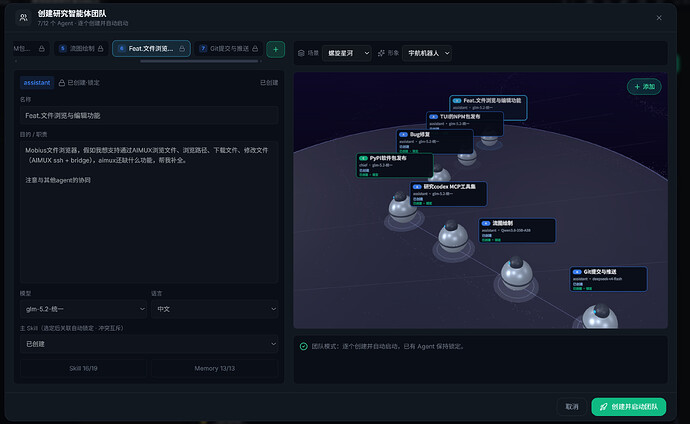Viewport: 690px width, 424px height.
Task: Close the 创建研究智能体团队 dialog
Action: (x=659, y=18)
